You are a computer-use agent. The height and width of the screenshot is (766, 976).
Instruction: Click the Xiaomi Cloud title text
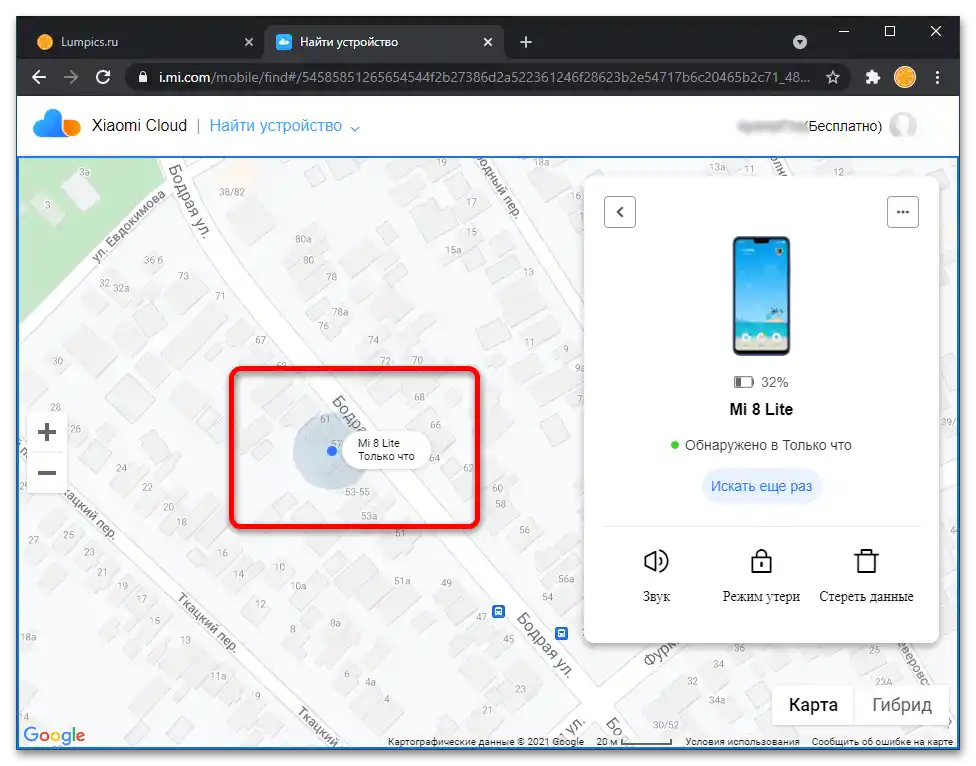pyautogui.click(x=139, y=125)
